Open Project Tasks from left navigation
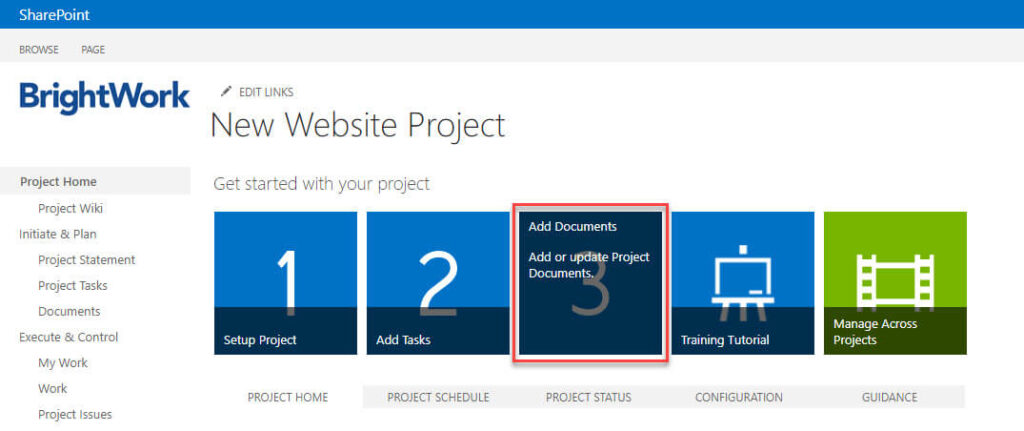 pos(72,285)
